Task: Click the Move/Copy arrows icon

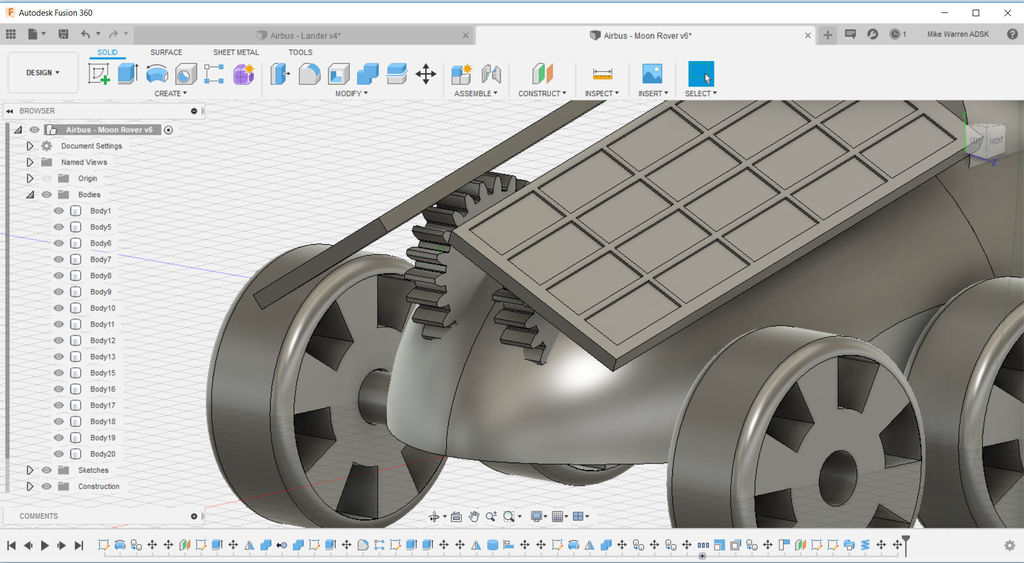Action: pos(426,74)
